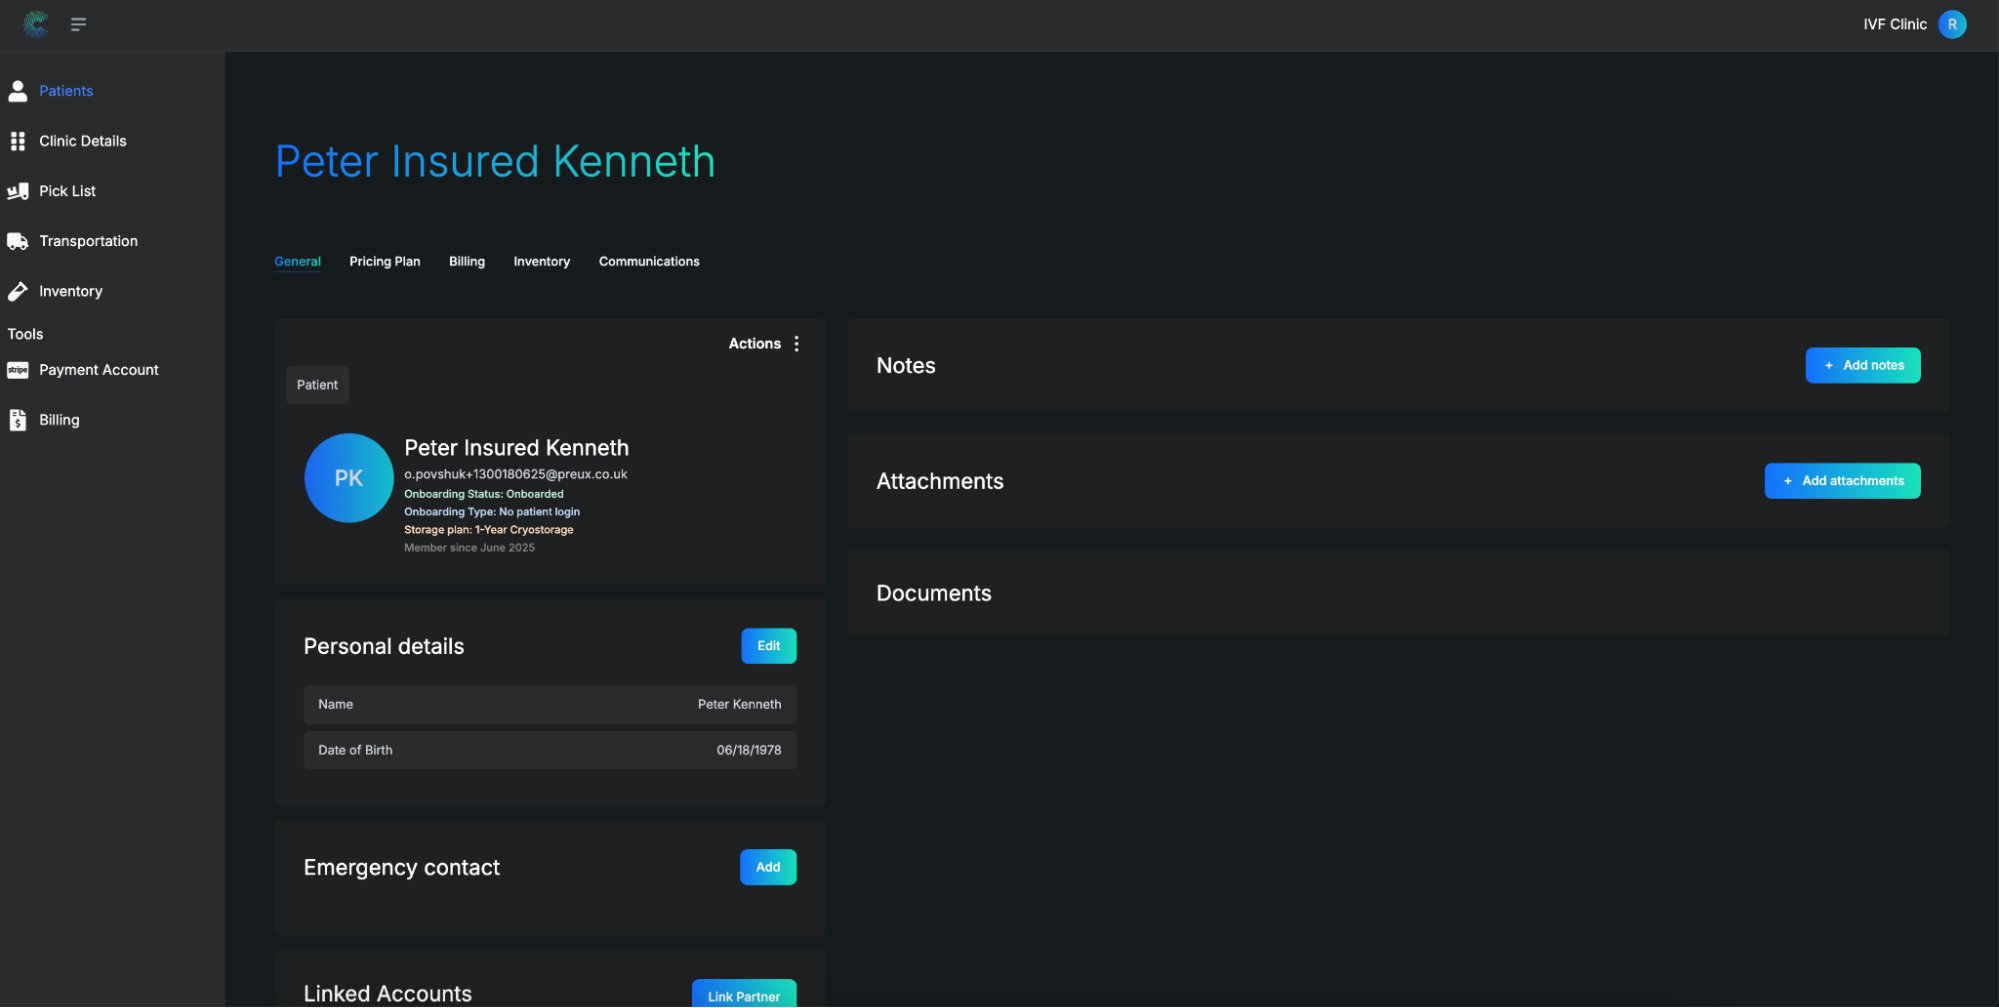Click the Billing invoice icon in sidebar
Viewport: 1999px width, 1008px height.
tap(18, 420)
